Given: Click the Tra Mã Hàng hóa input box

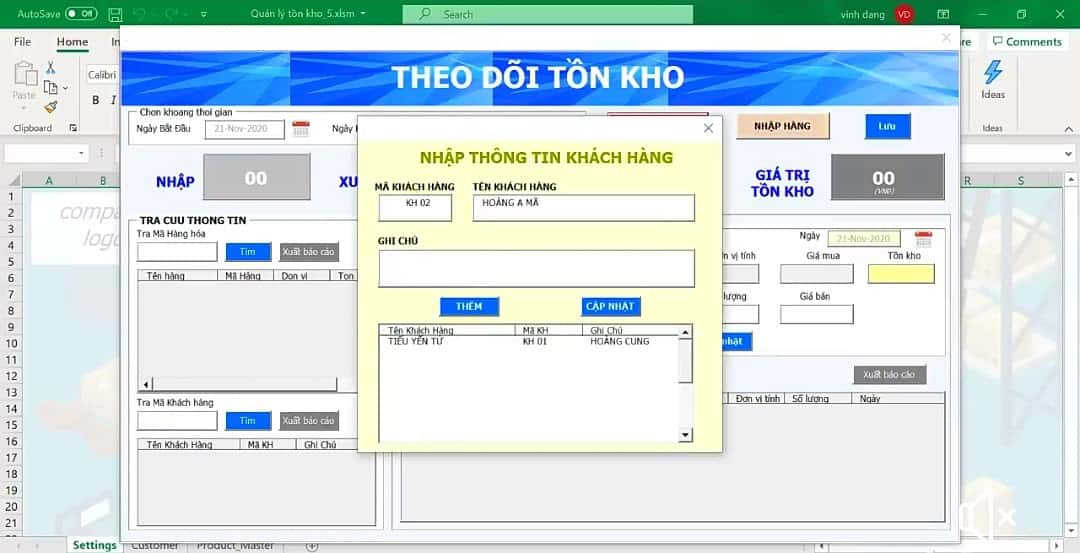Looking at the screenshot, I should pos(177,252).
